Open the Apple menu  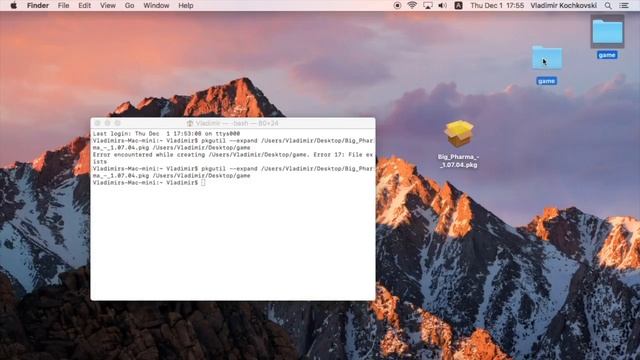tap(13, 5)
